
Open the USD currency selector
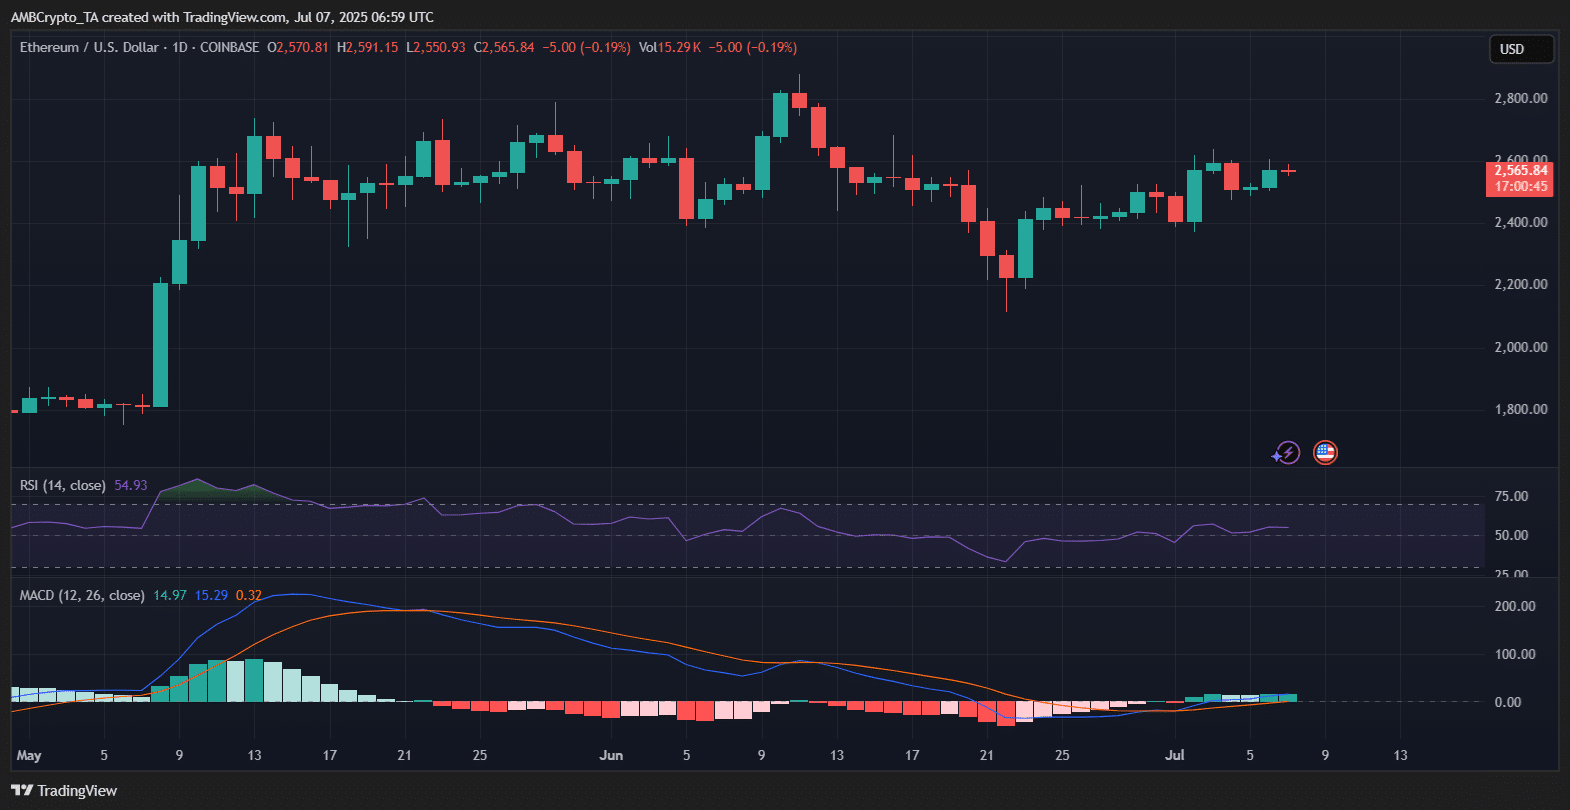pyautogui.click(x=1521, y=49)
